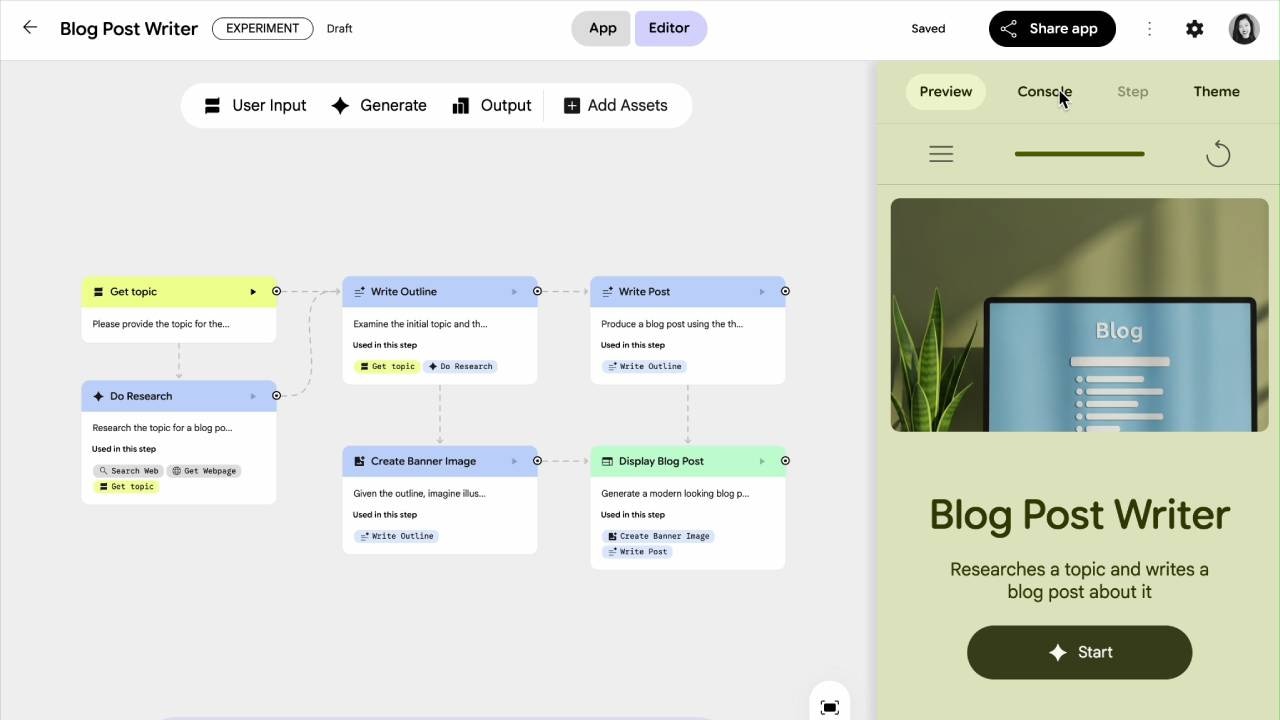The image size is (1280, 720).
Task: Click the Write Outline output port
Action: point(537,292)
